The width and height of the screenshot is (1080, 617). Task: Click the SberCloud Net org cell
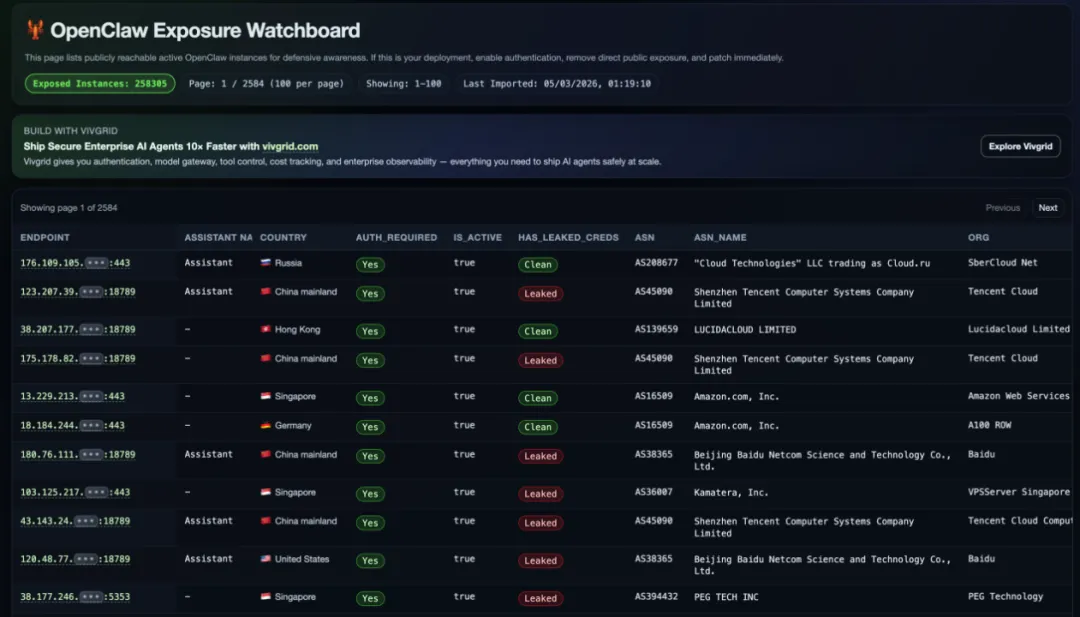point(1002,263)
